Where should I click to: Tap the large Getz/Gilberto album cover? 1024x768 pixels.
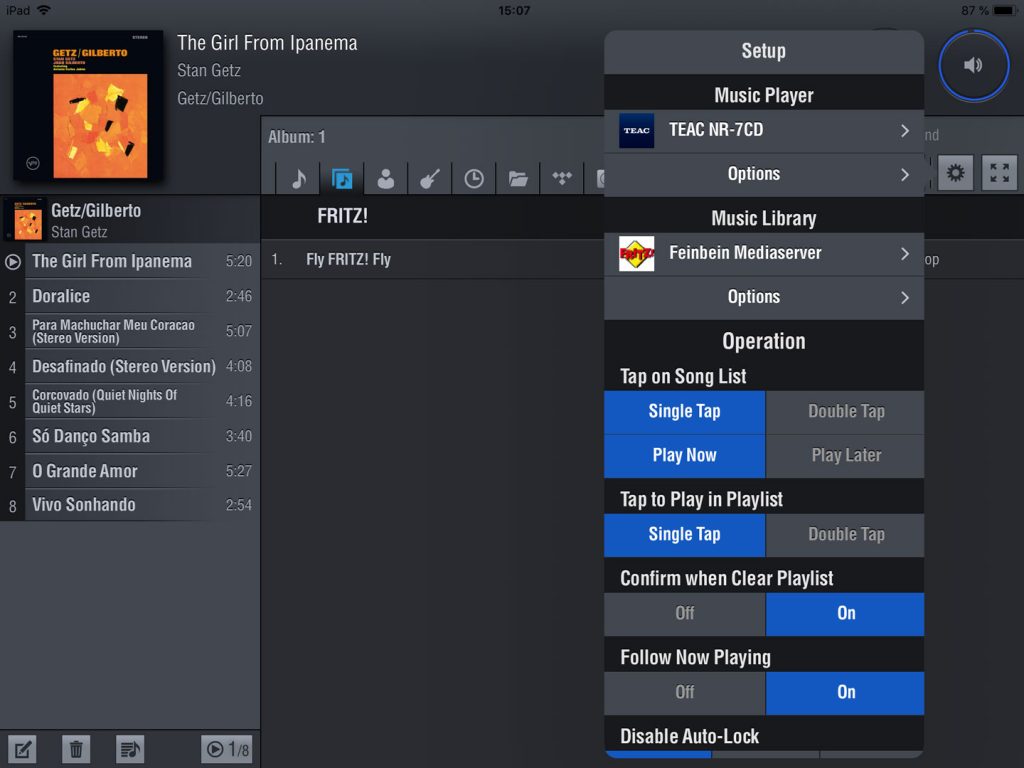click(x=88, y=105)
